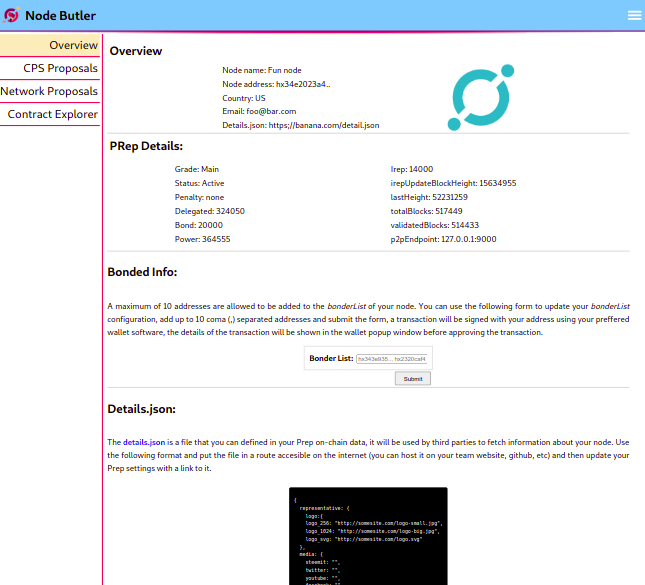
Task: Click the Overview section heading
Action: pyautogui.click(x=135, y=51)
